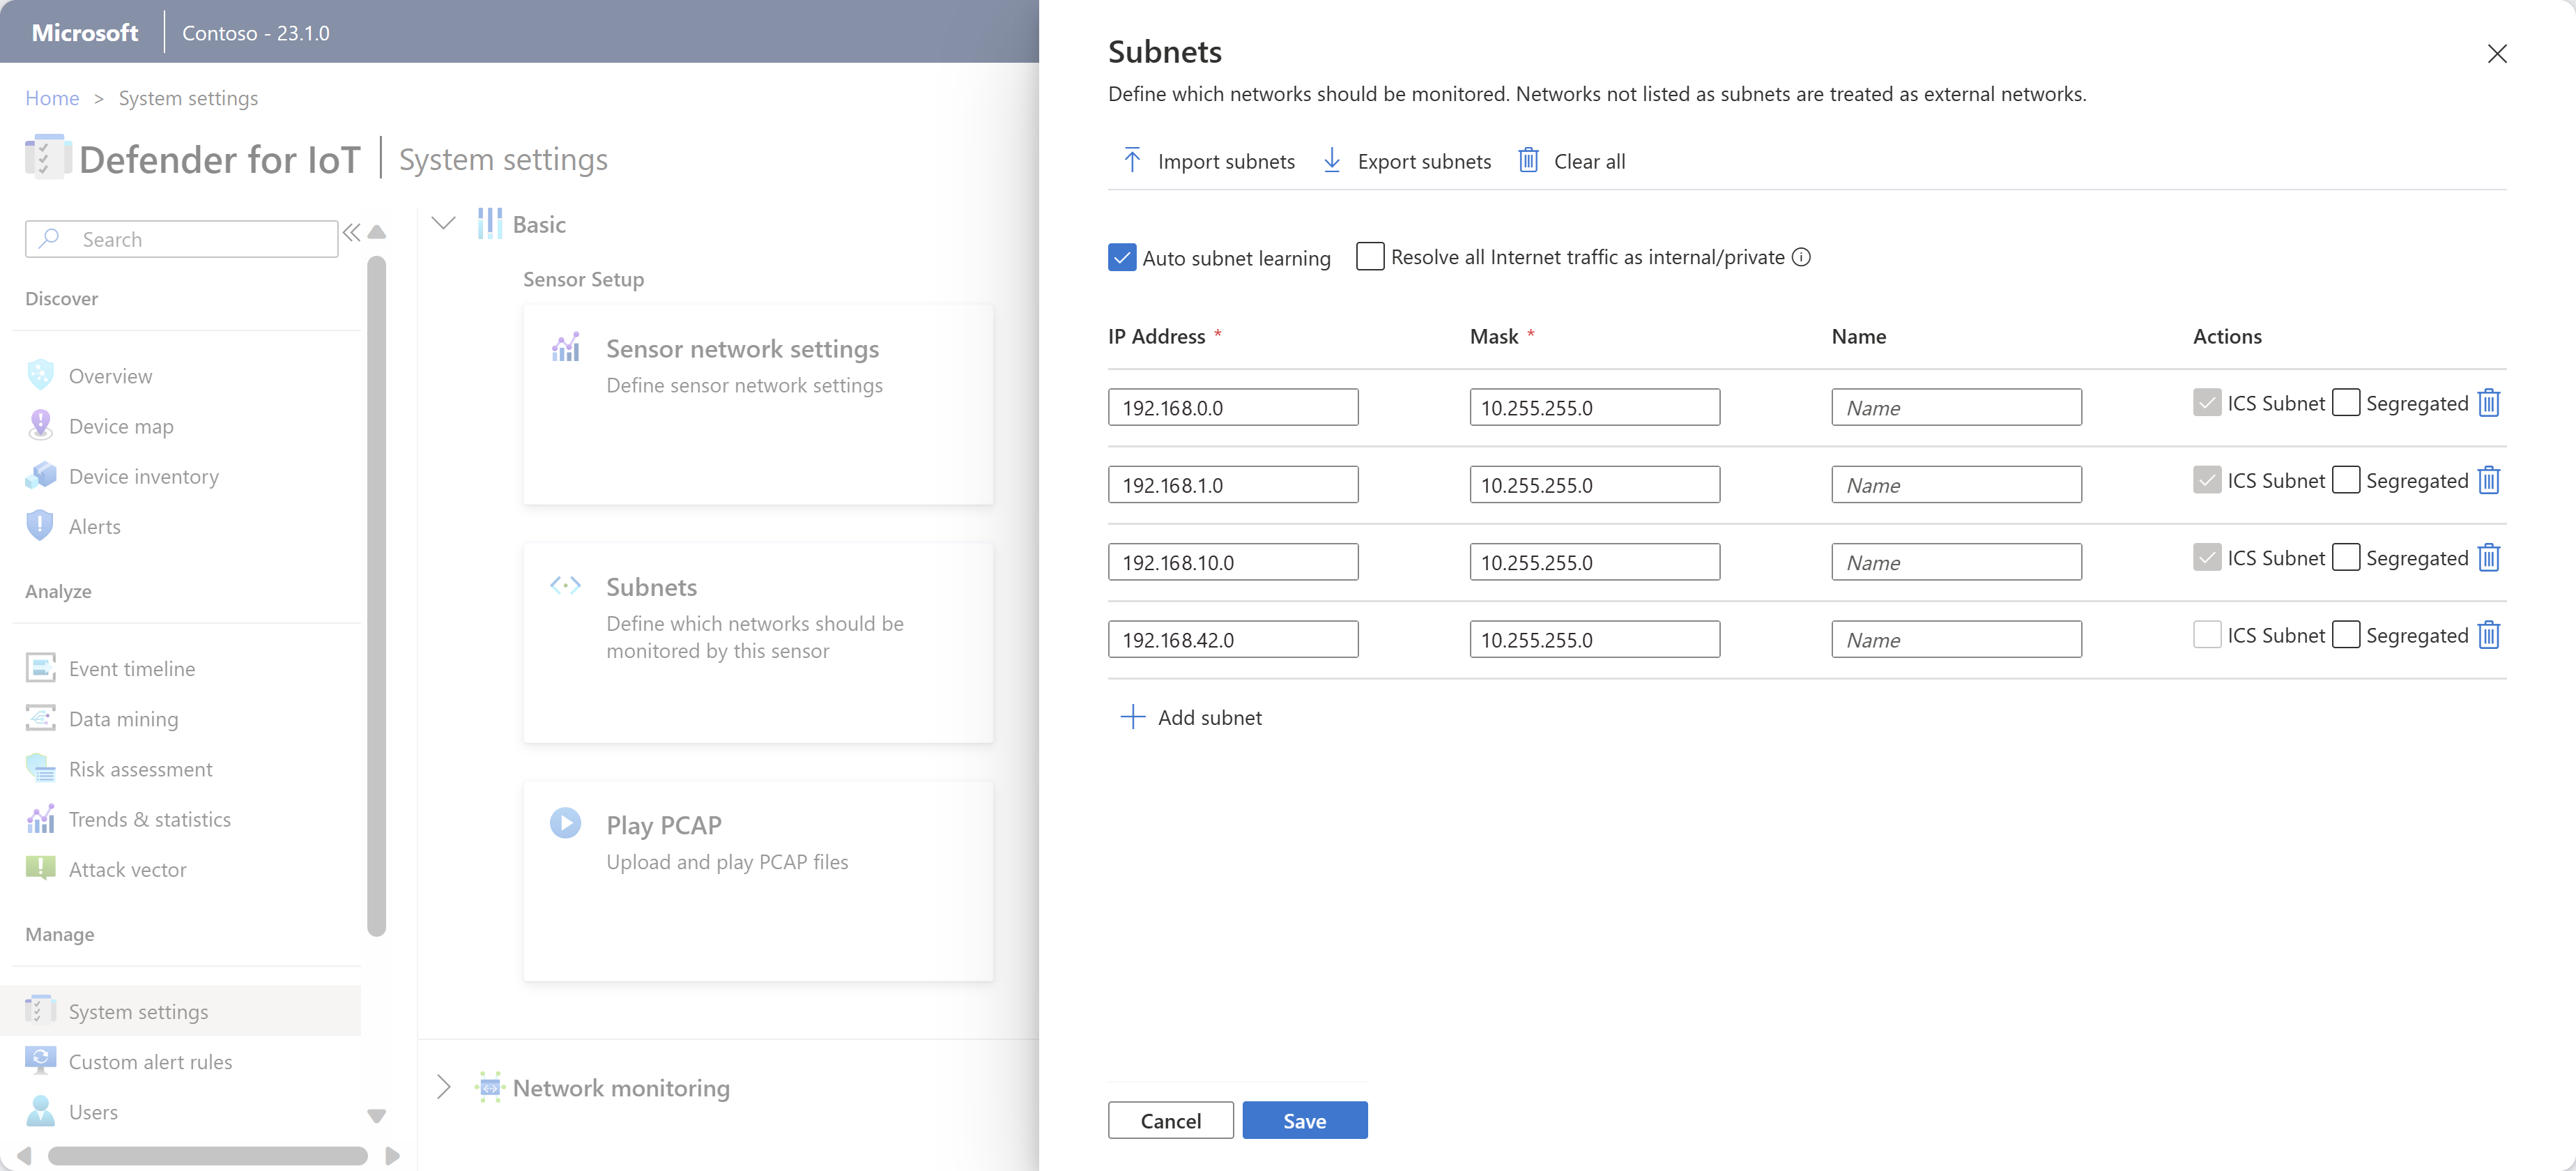Enable Resolve all Internet traffic as internal/private
This screenshot has width=2576, height=1171.
point(1369,257)
